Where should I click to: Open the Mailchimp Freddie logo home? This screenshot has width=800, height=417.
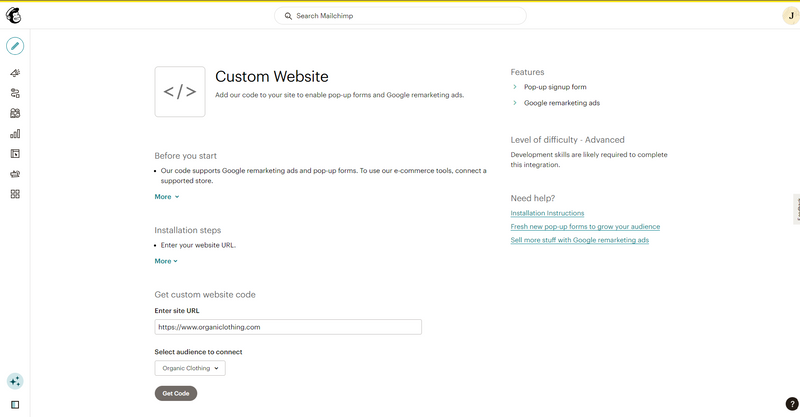14,16
